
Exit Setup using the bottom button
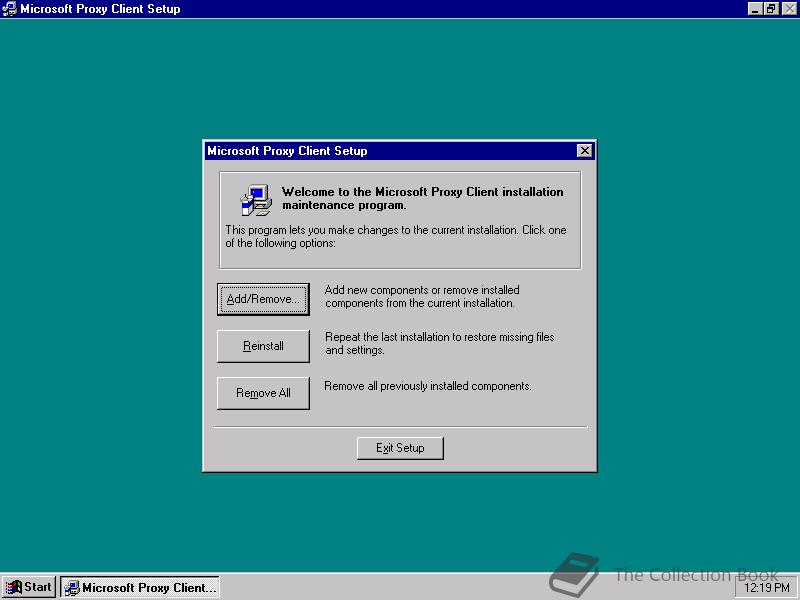(400, 448)
